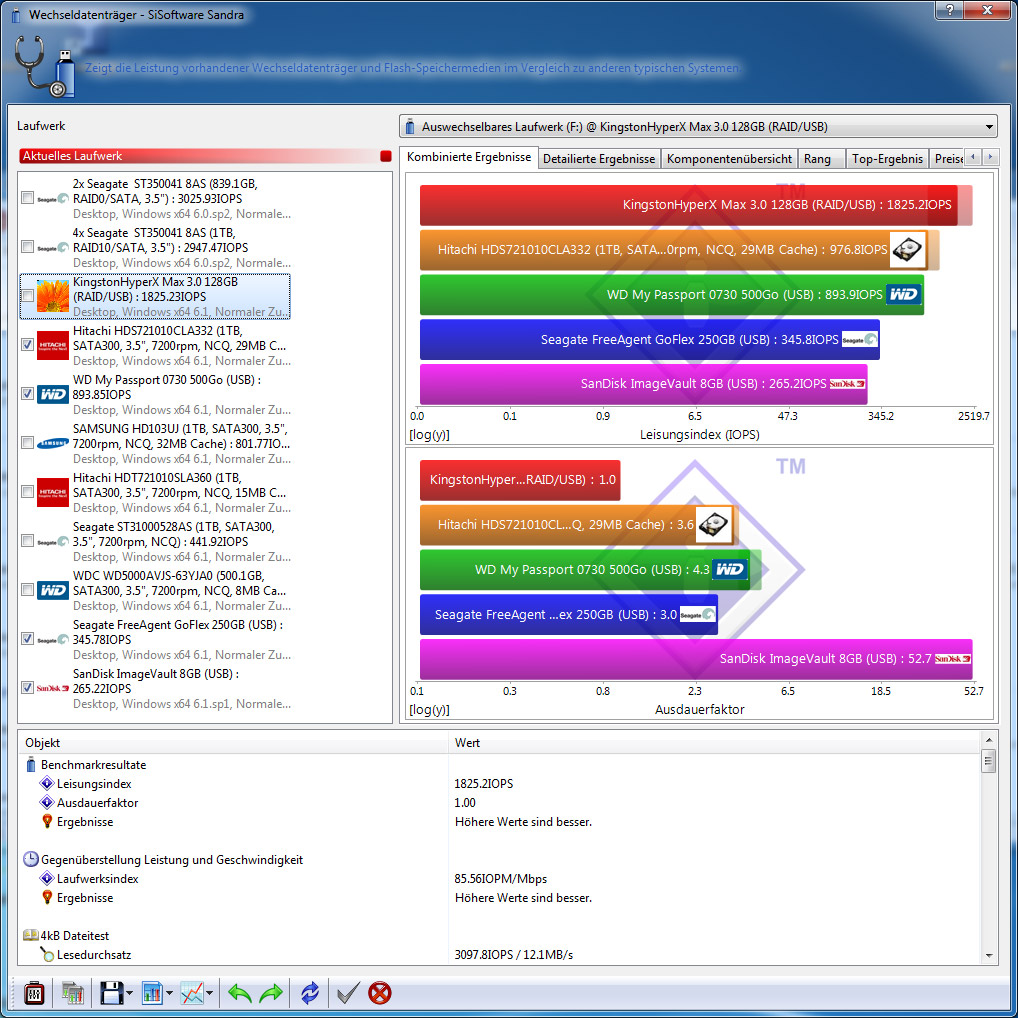Click the Samsung logo of the HD103UJ entry

pyautogui.click(x=53, y=443)
